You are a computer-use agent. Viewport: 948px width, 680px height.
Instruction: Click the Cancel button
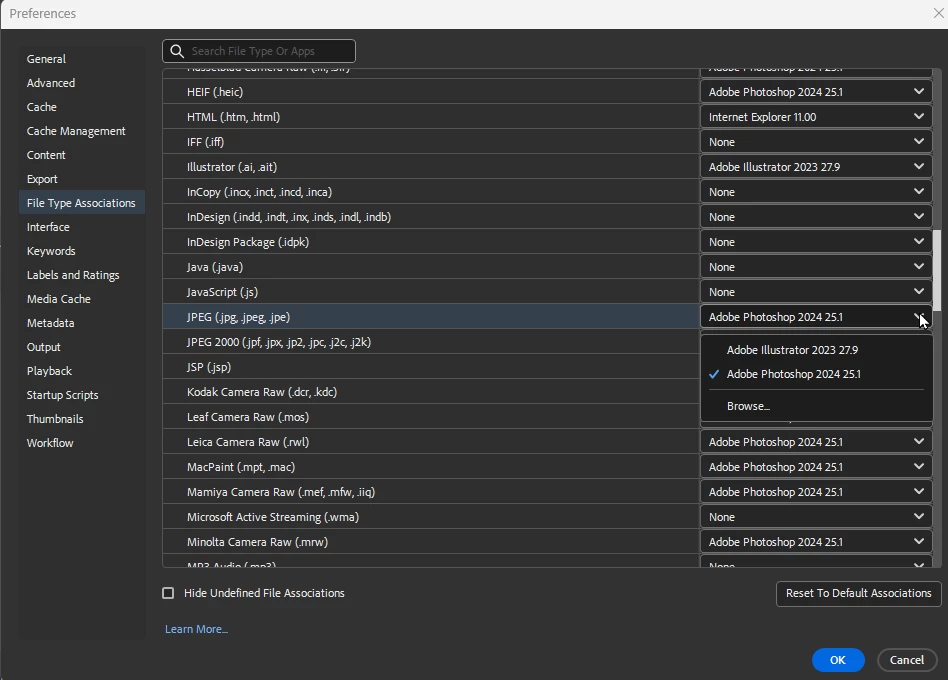point(907,660)
